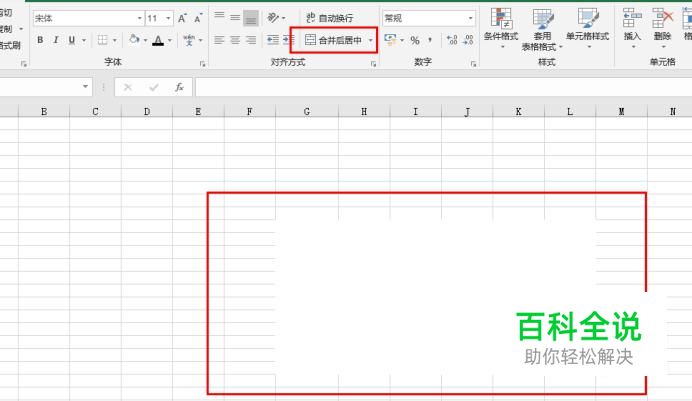
Task: Apply font color with the A icon
Action: coord(158,41)
